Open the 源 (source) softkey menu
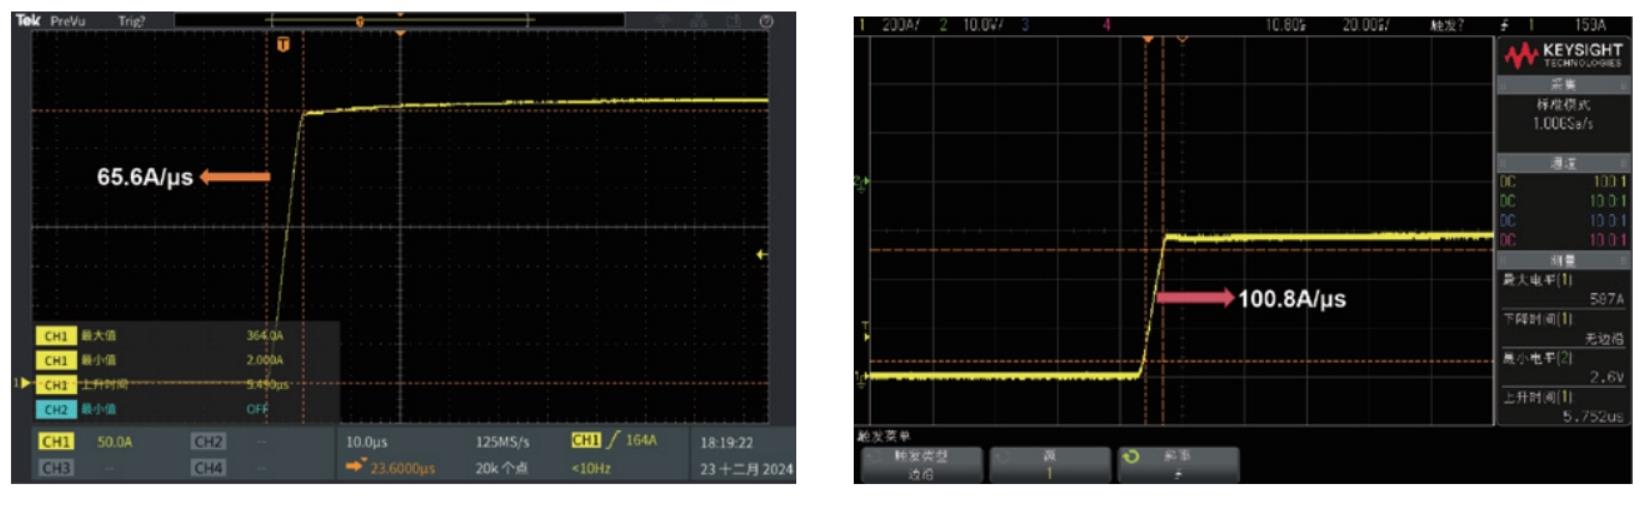The width and height of the screenshot is (1644, 512). click(x=1049, y=465)
